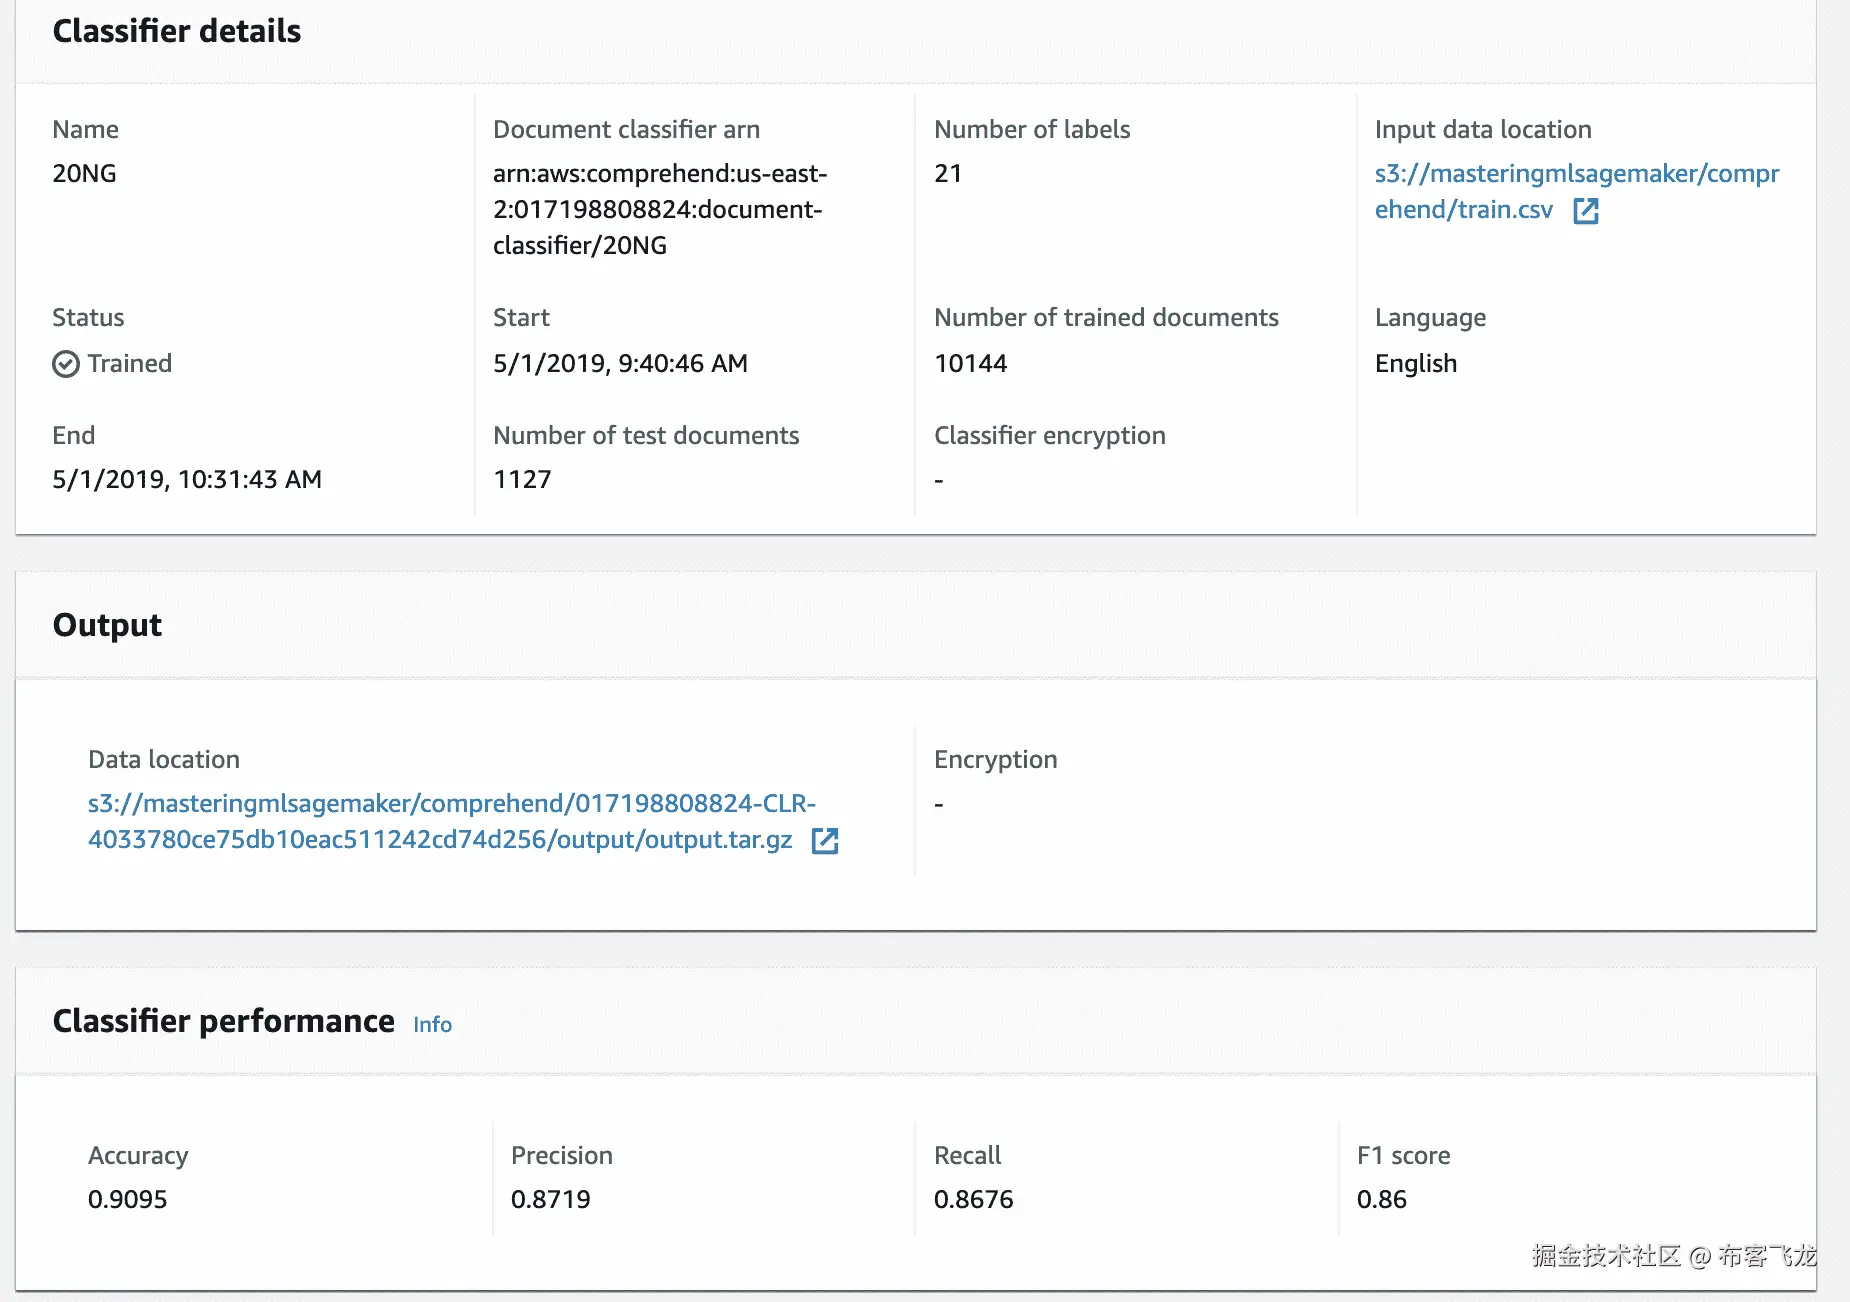Click the Output section heading
Viewport: 1850px width, 1302px height.
tap(107, 625)
